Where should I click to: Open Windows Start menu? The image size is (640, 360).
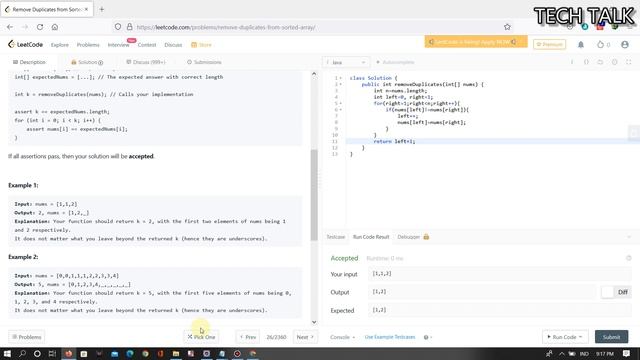(7, 353)
